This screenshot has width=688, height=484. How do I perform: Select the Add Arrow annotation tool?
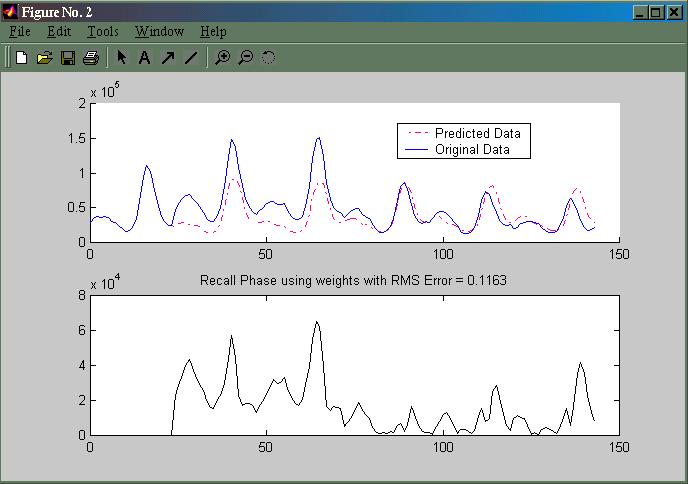click(168, 58)
